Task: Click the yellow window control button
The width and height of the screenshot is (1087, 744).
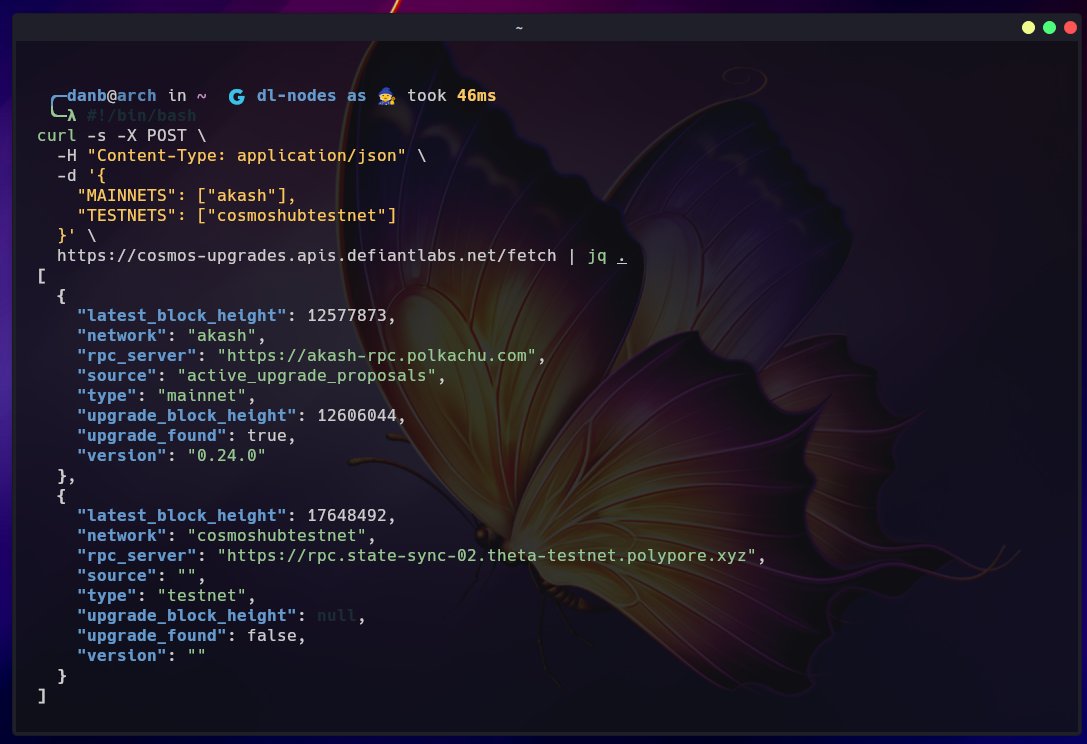Action: (x=1028, y=28)
